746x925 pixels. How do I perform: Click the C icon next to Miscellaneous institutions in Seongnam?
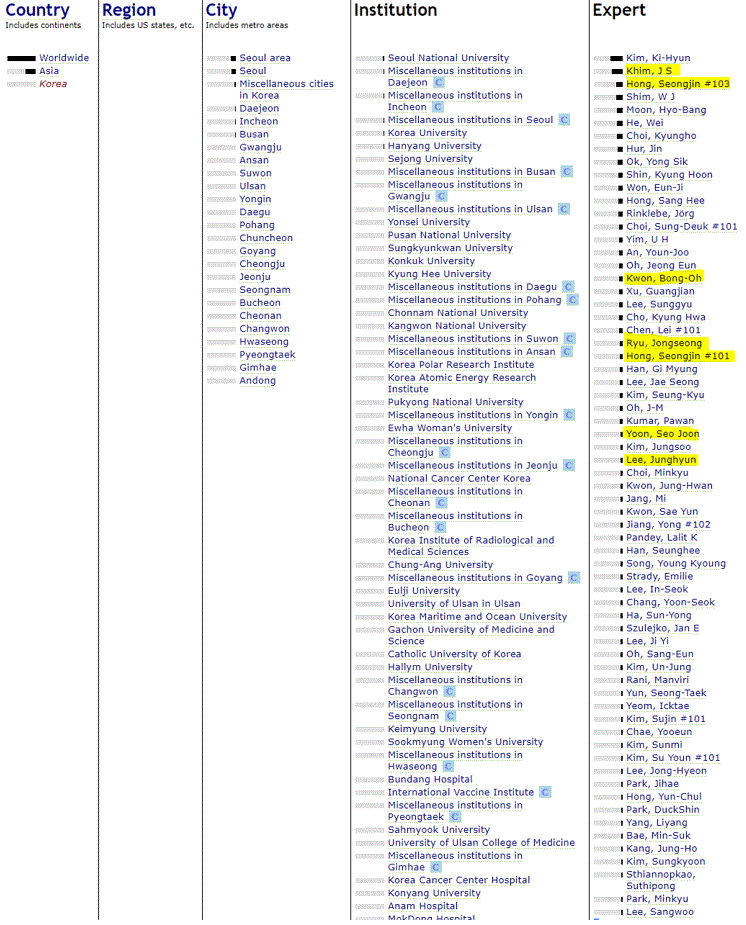451,716
